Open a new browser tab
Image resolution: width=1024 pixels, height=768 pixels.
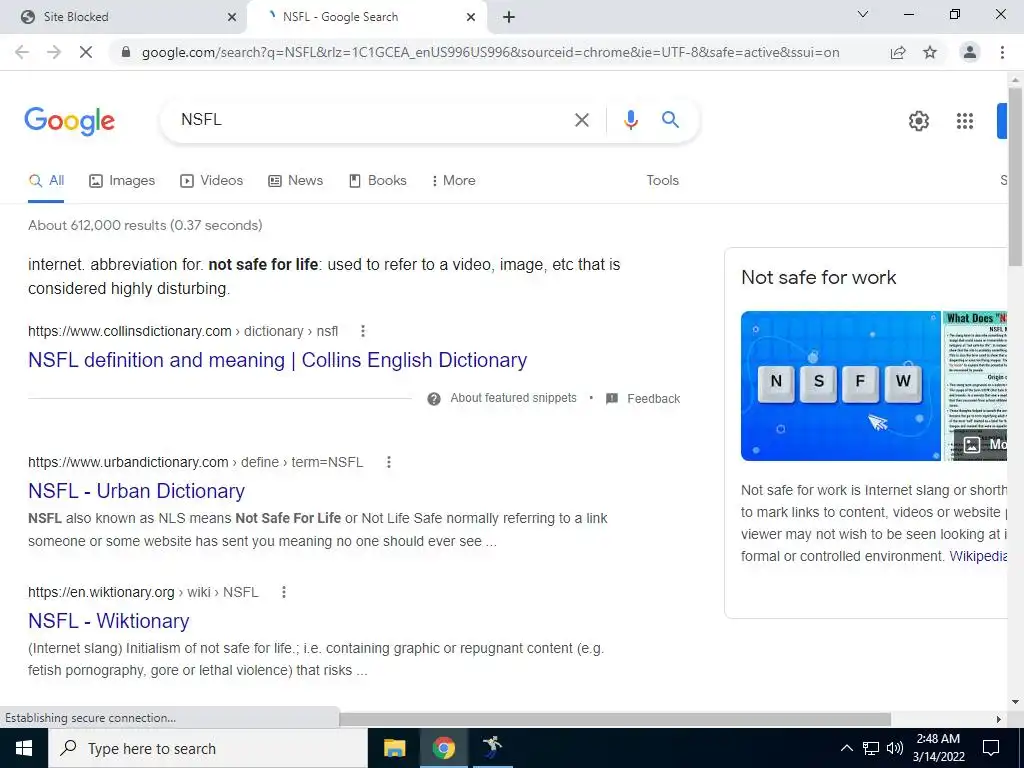pos(509,17)
